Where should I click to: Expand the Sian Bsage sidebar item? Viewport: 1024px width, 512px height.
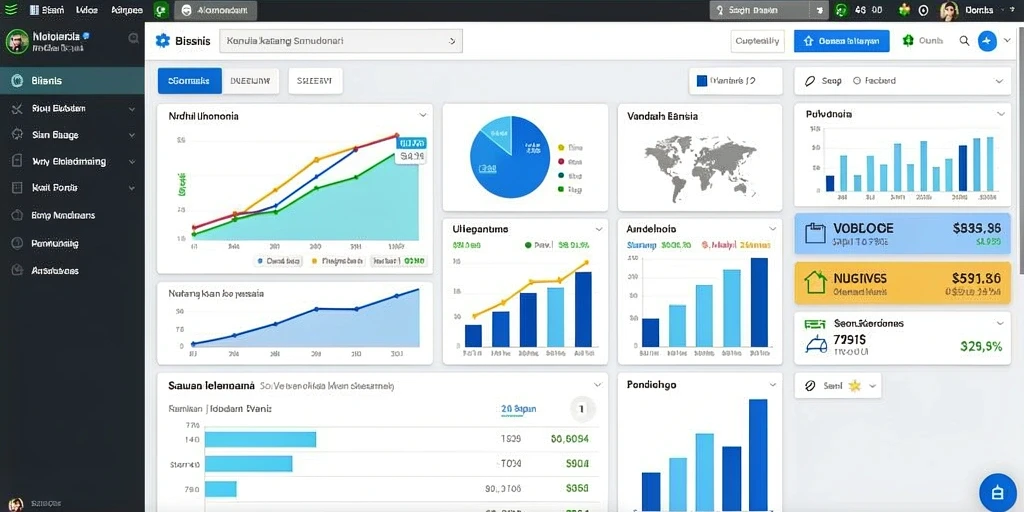pos(72,135)
